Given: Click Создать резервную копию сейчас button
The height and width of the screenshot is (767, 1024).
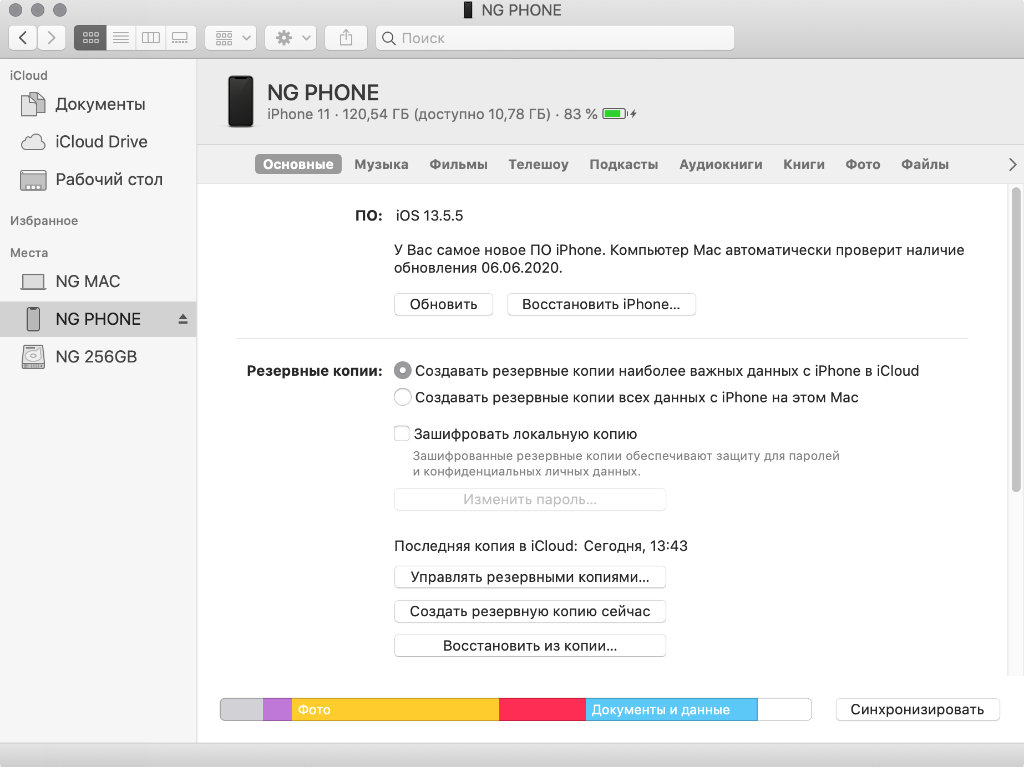Looking at the screenshot, I should (530, 611).
